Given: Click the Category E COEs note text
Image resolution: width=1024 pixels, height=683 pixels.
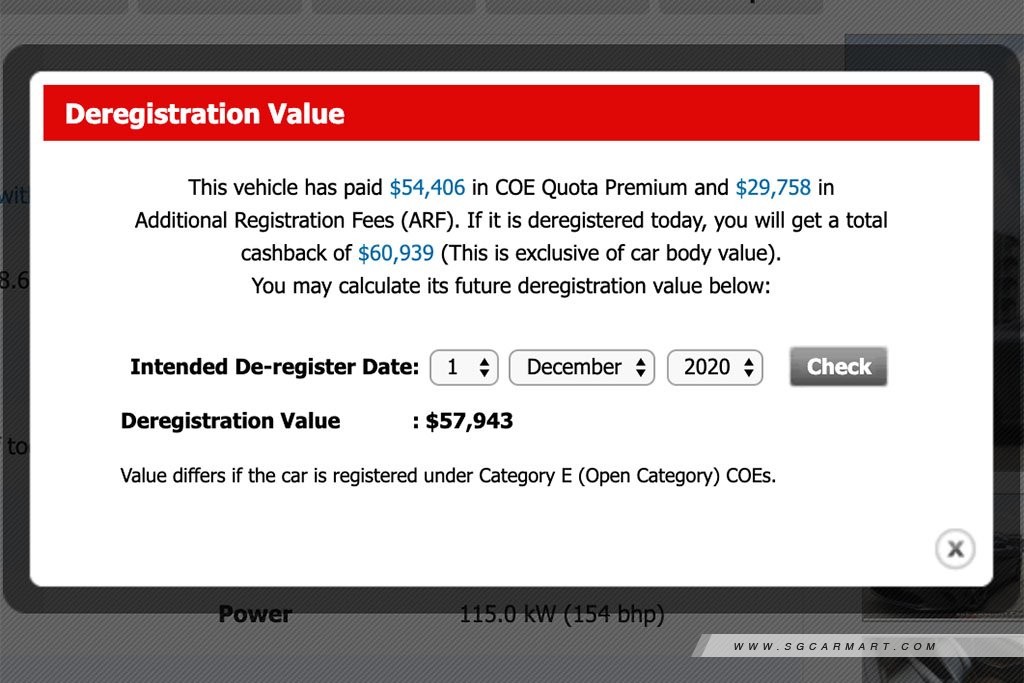Looking at the screenshot, I should (448, 475).
